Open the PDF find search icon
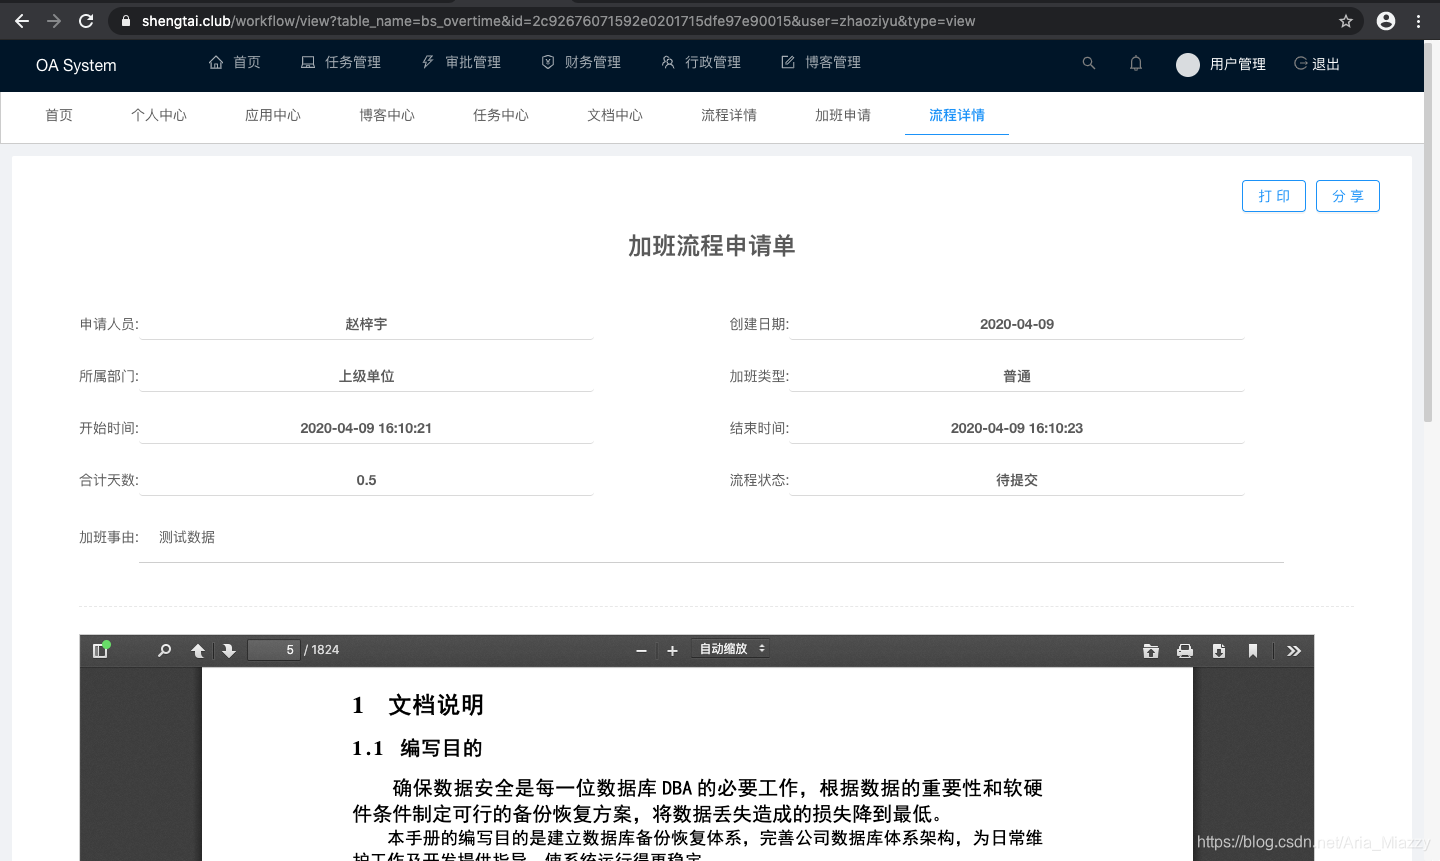This screenshot has height=861, width=1440. coord(165,650)
